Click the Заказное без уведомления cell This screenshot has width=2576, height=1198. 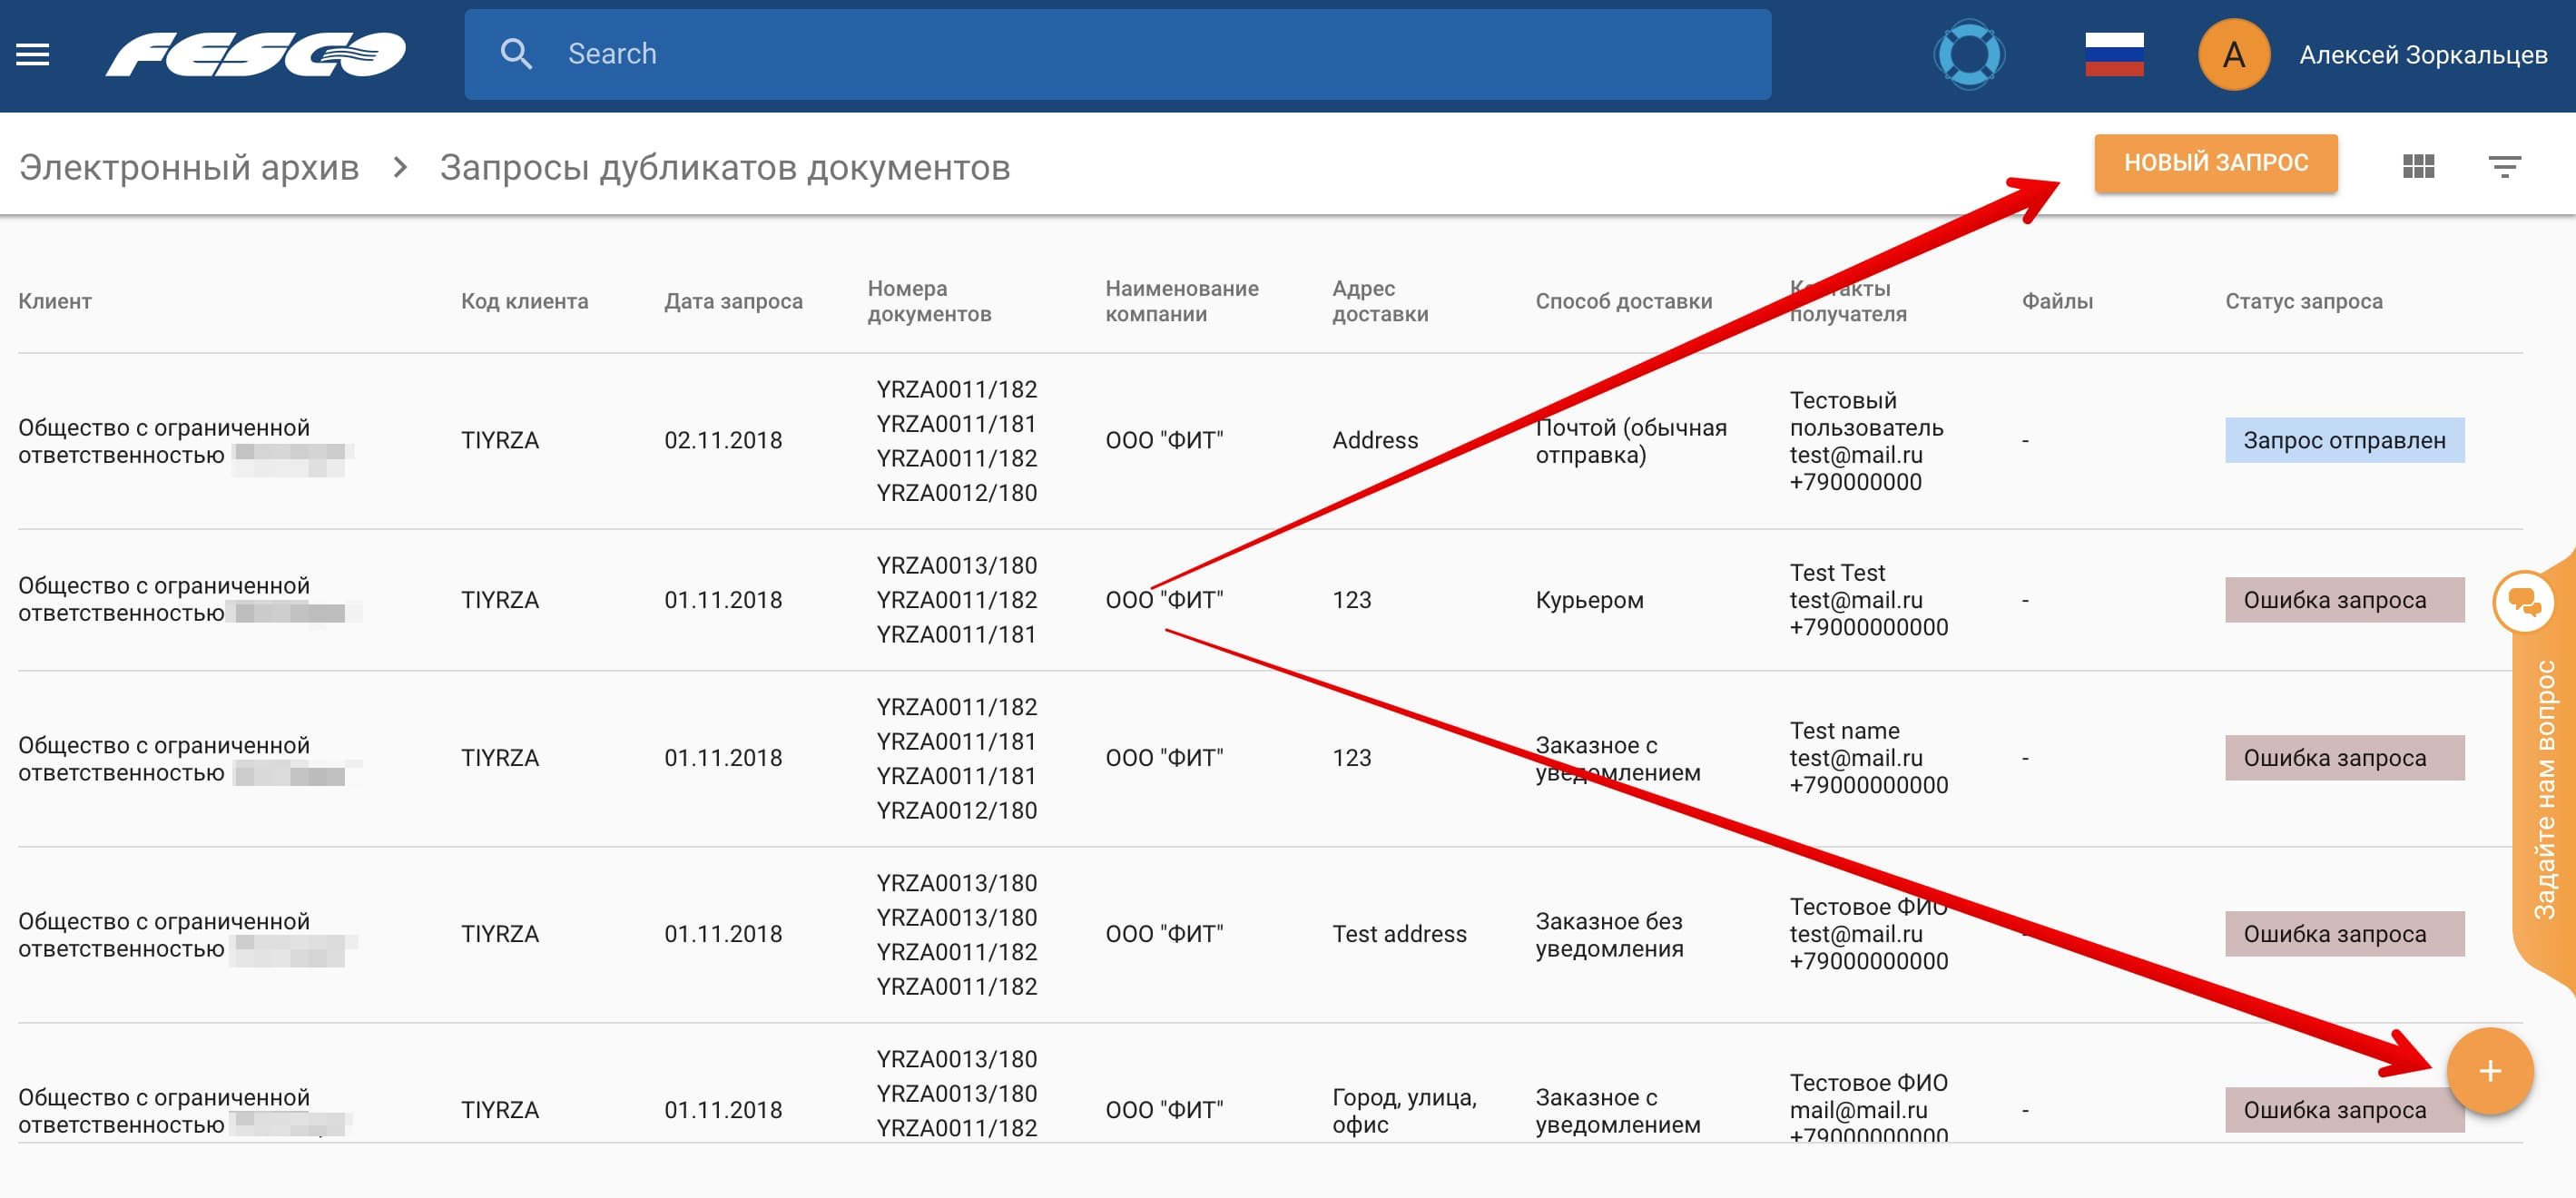(x=1609, y=934)
